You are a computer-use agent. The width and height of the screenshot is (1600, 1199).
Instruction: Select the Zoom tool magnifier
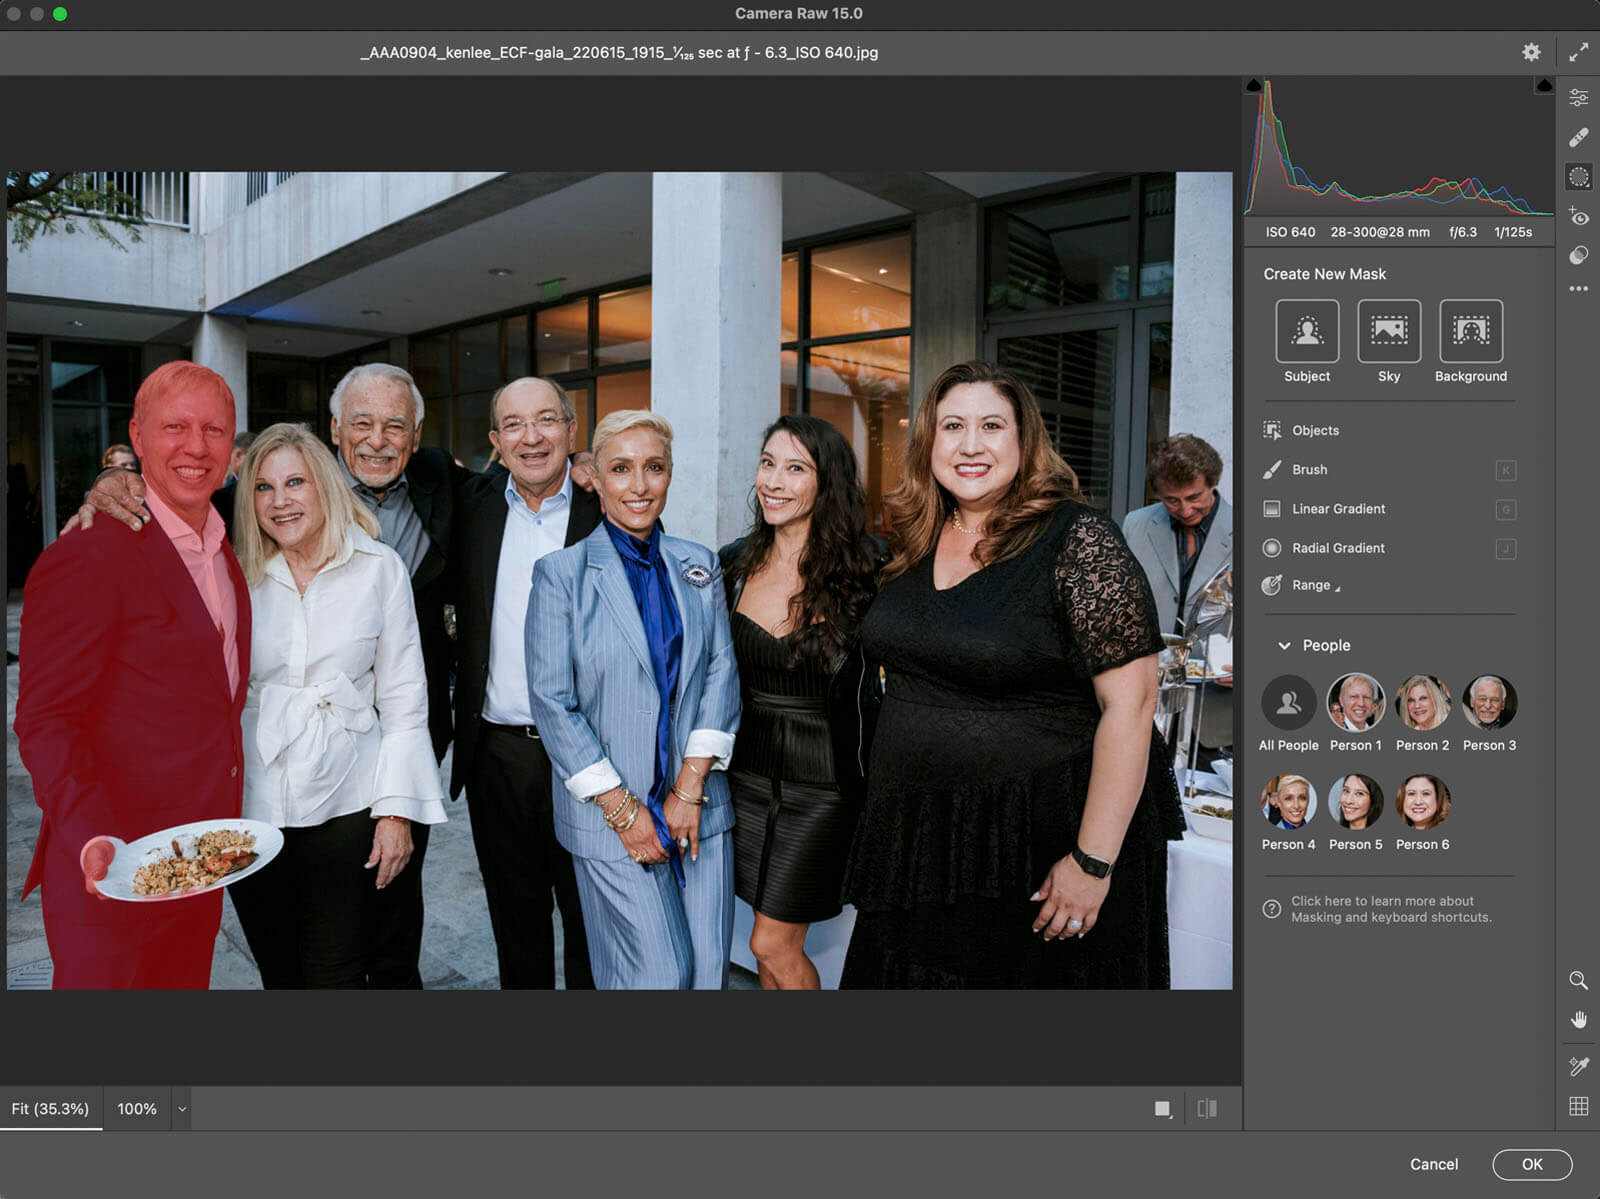(1578, 980)
